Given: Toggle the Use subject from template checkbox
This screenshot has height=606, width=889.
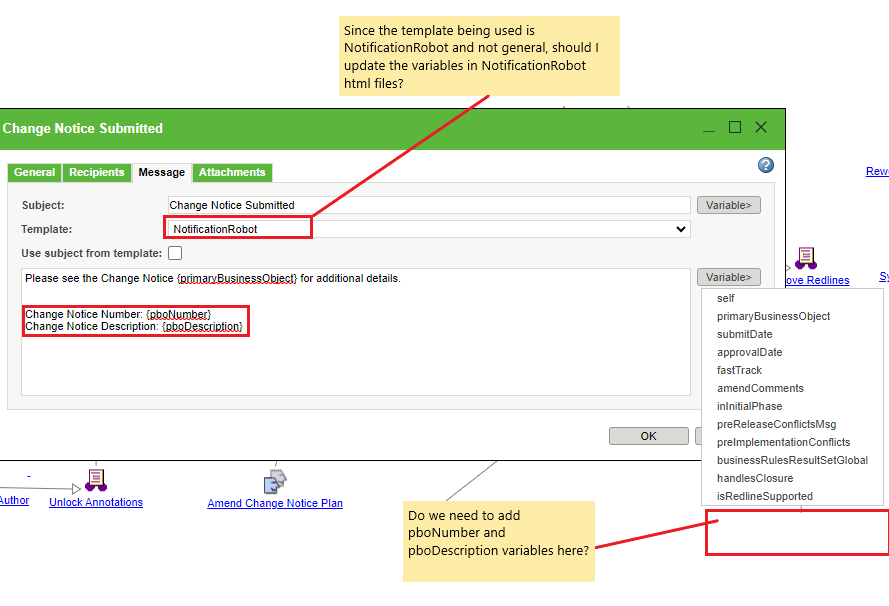Looking at the screenshot, I should click(x=175, y=253).
